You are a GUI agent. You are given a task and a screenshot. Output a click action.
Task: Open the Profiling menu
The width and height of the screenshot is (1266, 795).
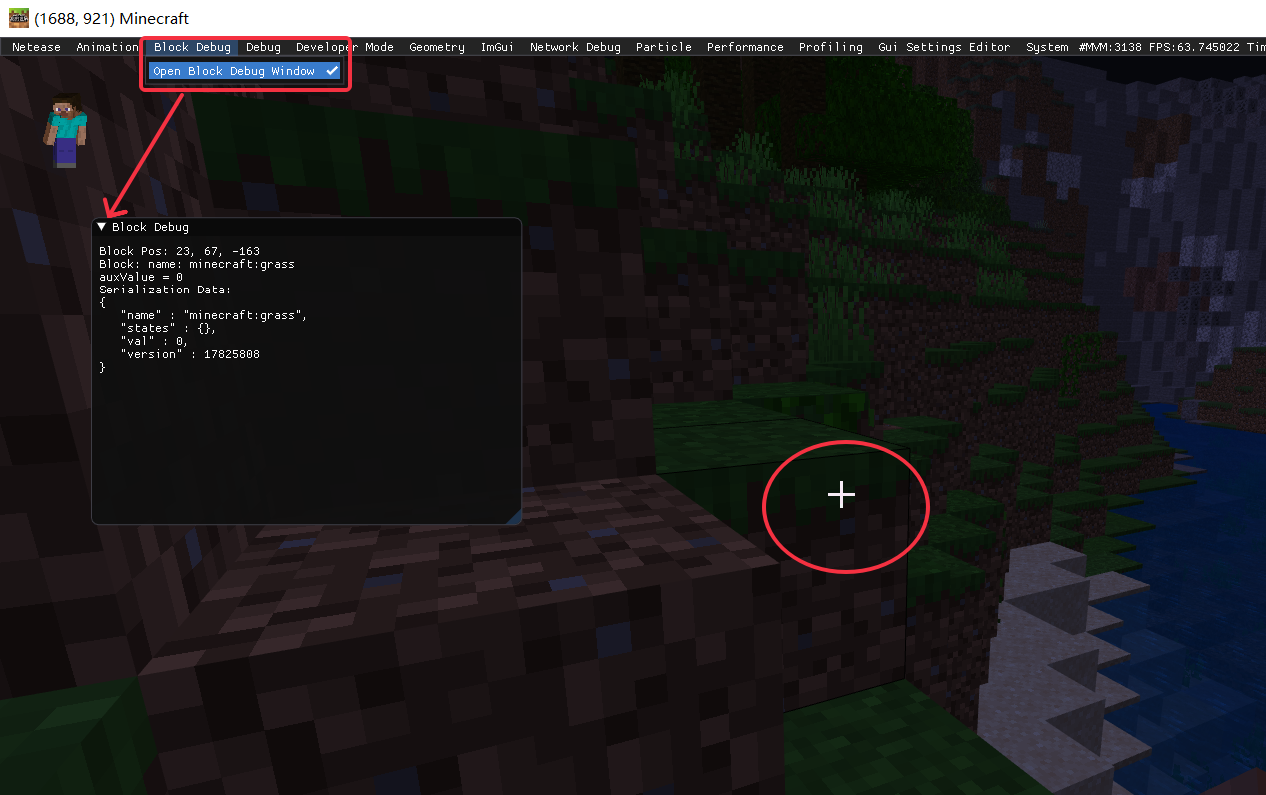point(831,47)
